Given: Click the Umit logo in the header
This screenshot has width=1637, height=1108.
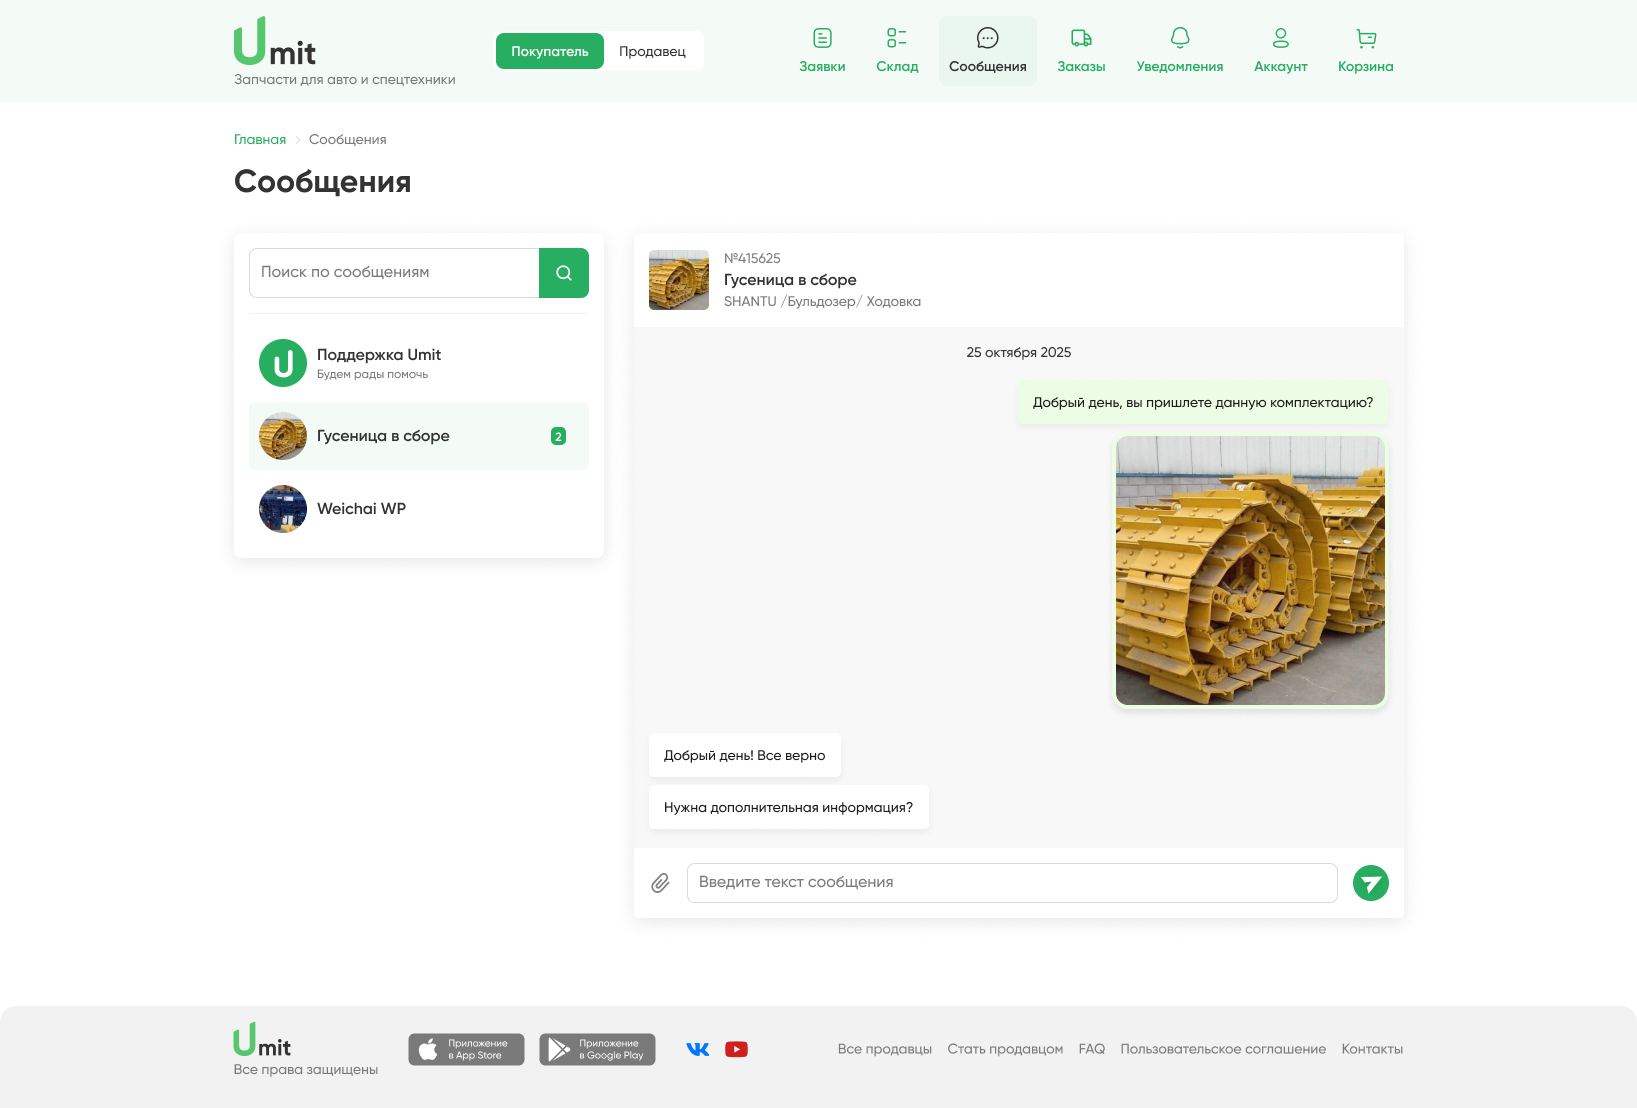Looking at the screenshot, I should tap(275, 41).
